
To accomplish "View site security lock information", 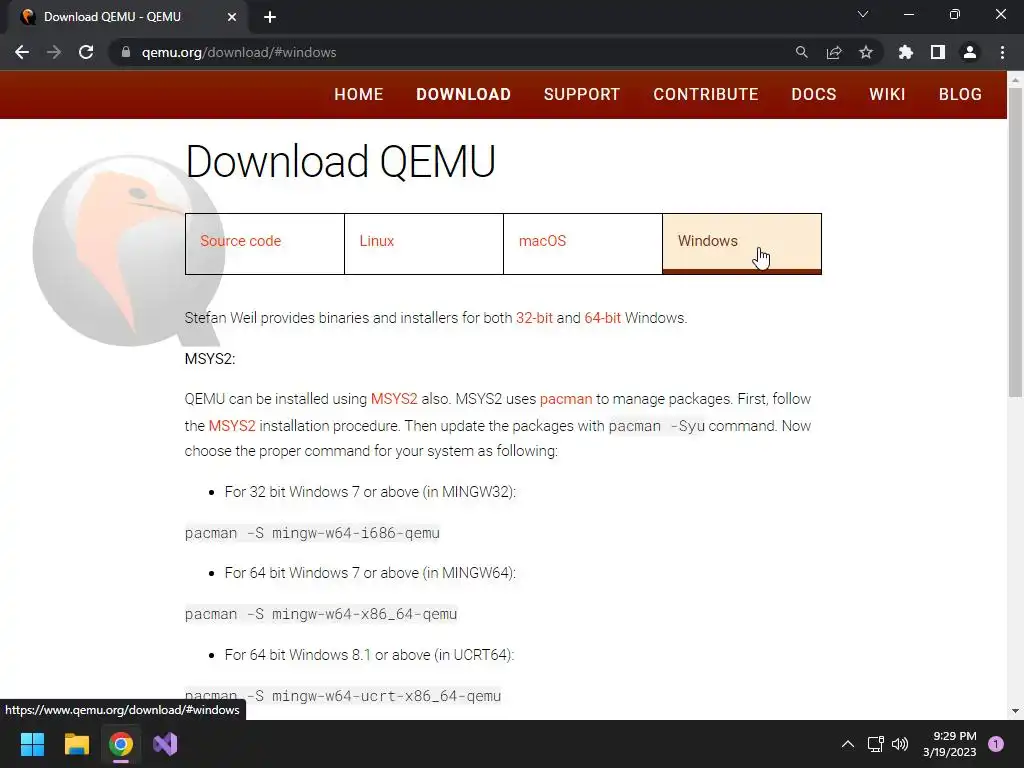I will coord(126,52).
